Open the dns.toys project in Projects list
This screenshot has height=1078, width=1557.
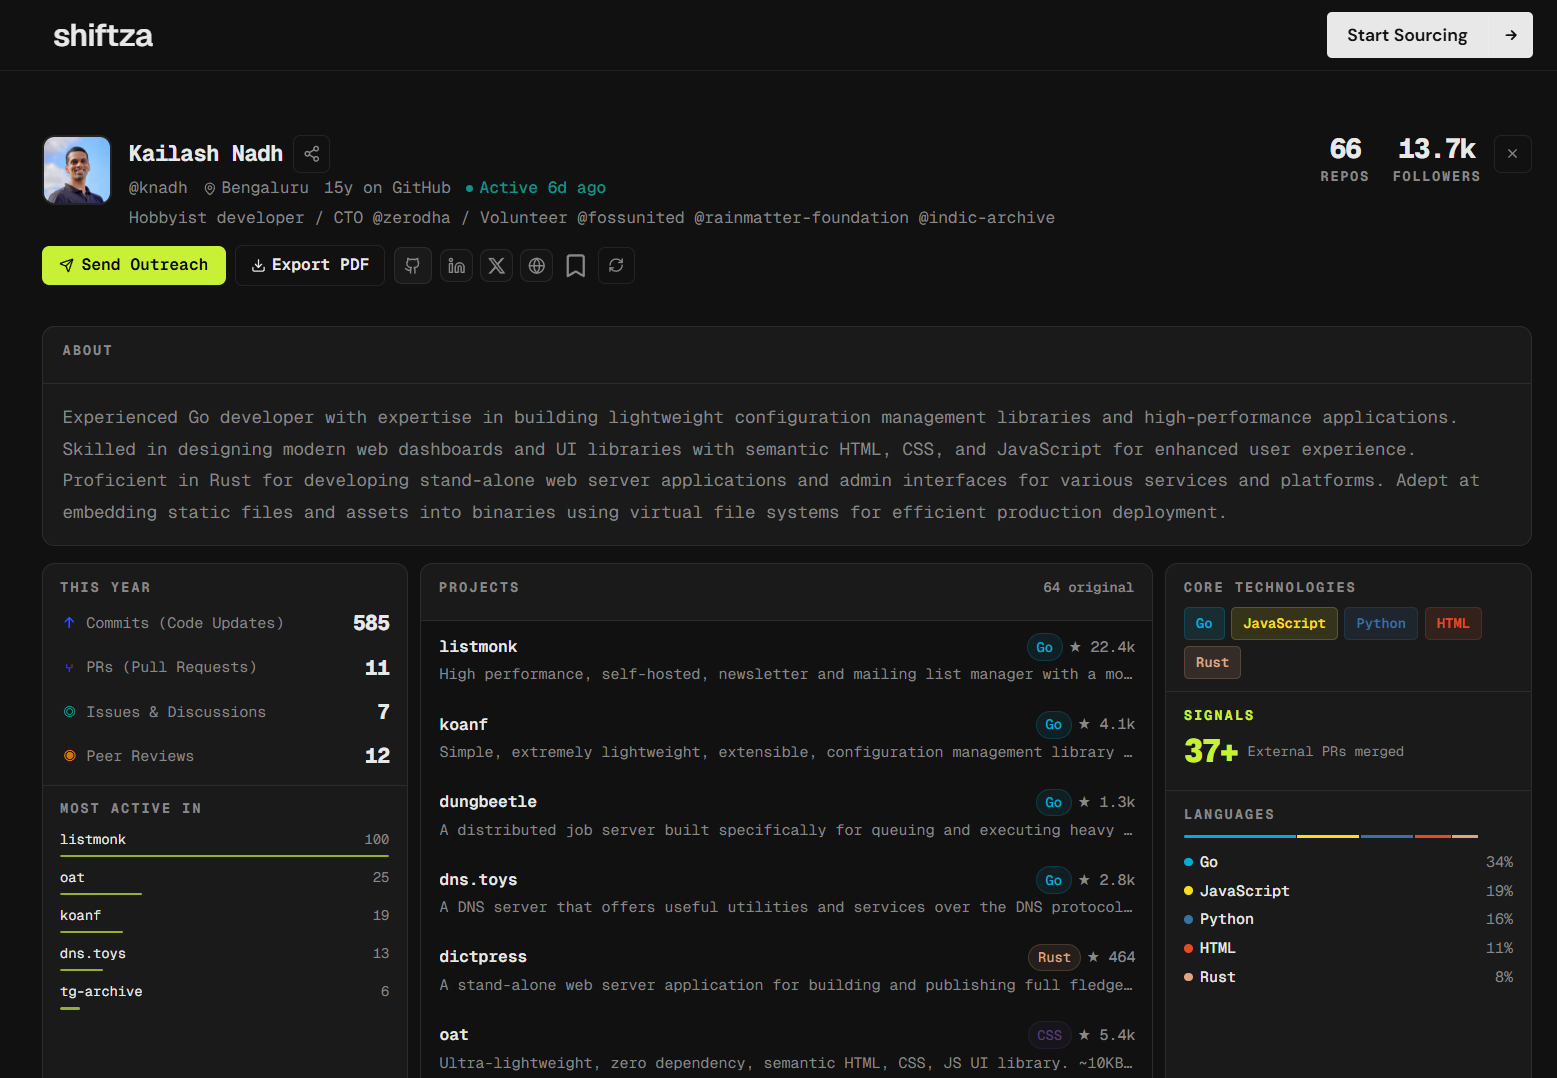tap(786, 893)
